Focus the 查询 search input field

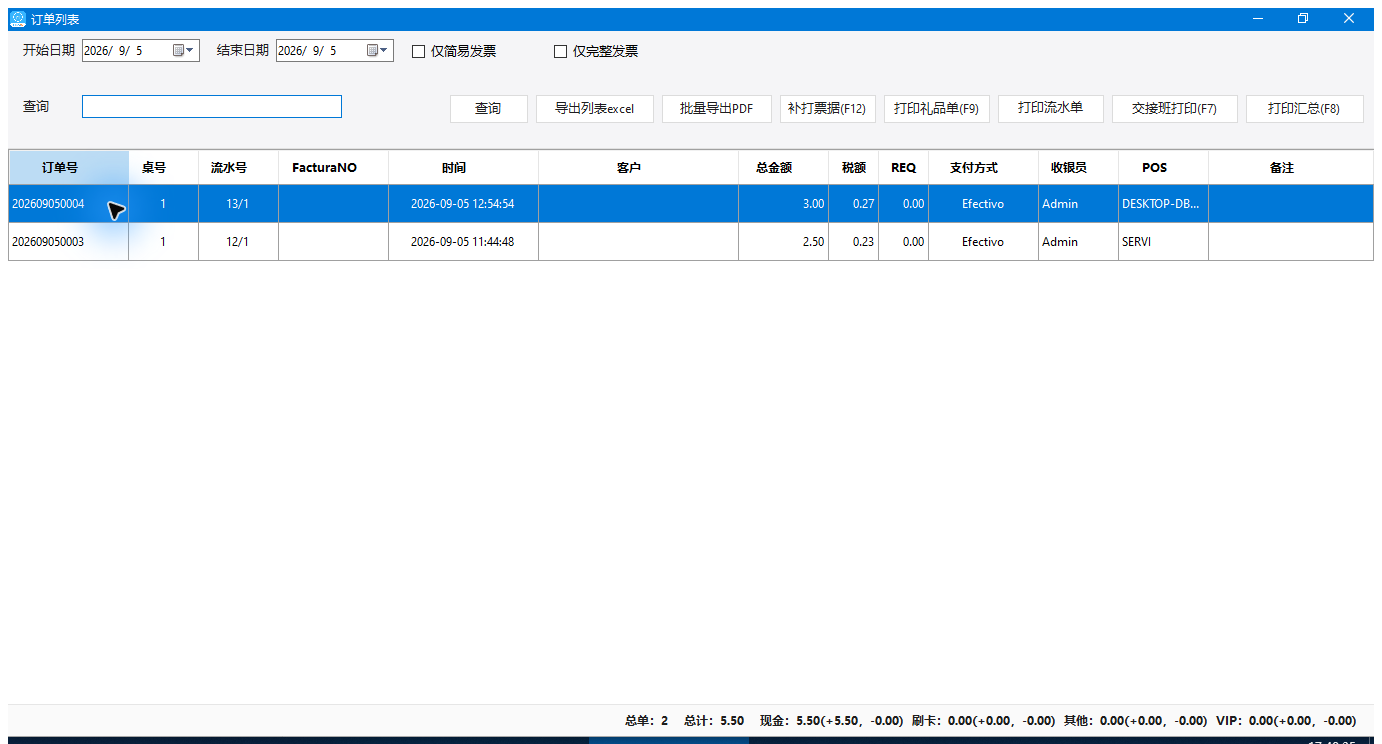point(212,106)
